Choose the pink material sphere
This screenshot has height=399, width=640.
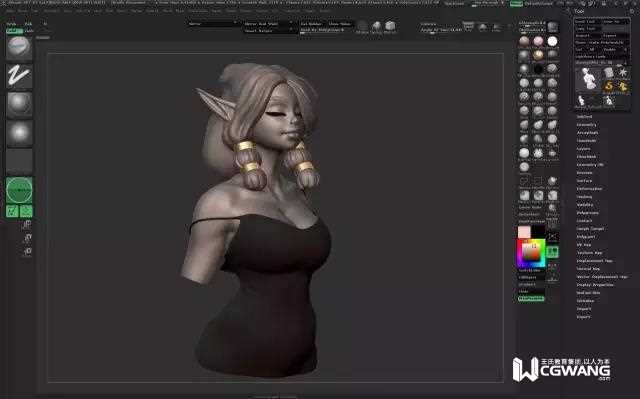[538, 41]
